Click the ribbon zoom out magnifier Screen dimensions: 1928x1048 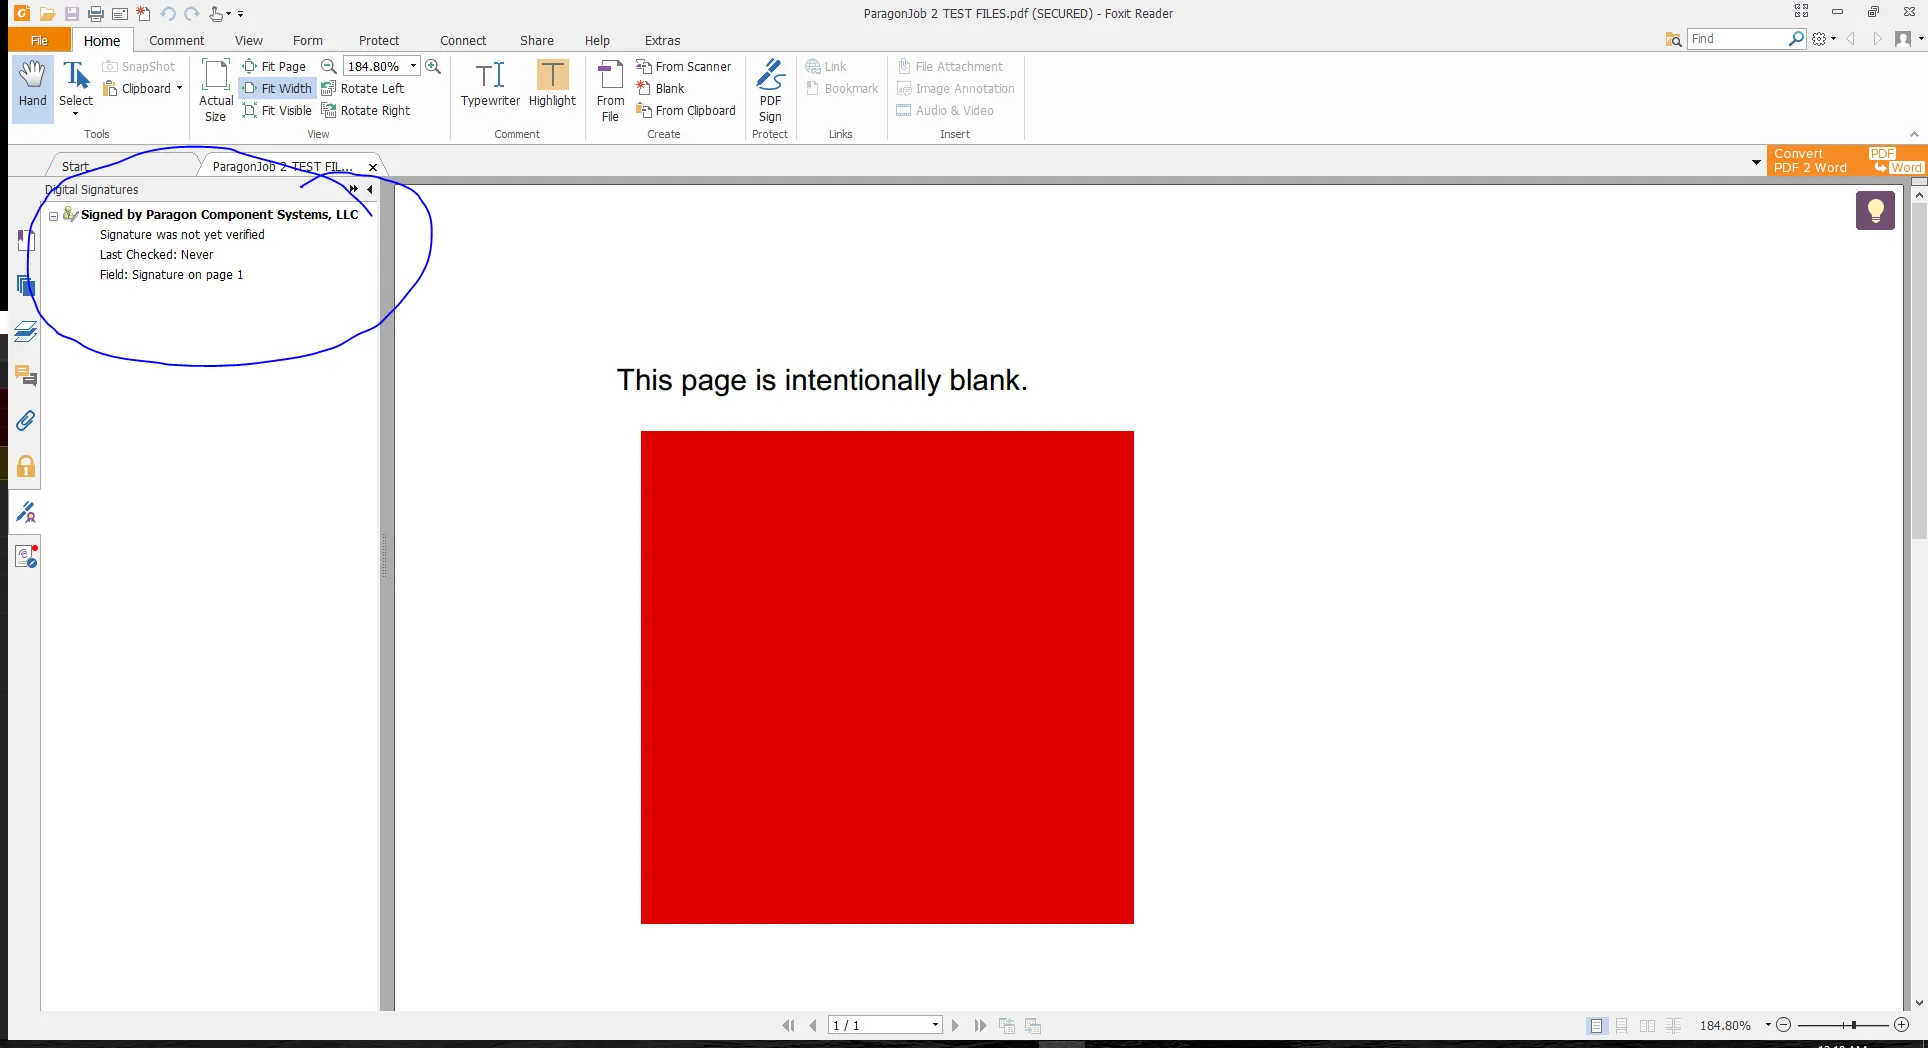pos(328,67)
